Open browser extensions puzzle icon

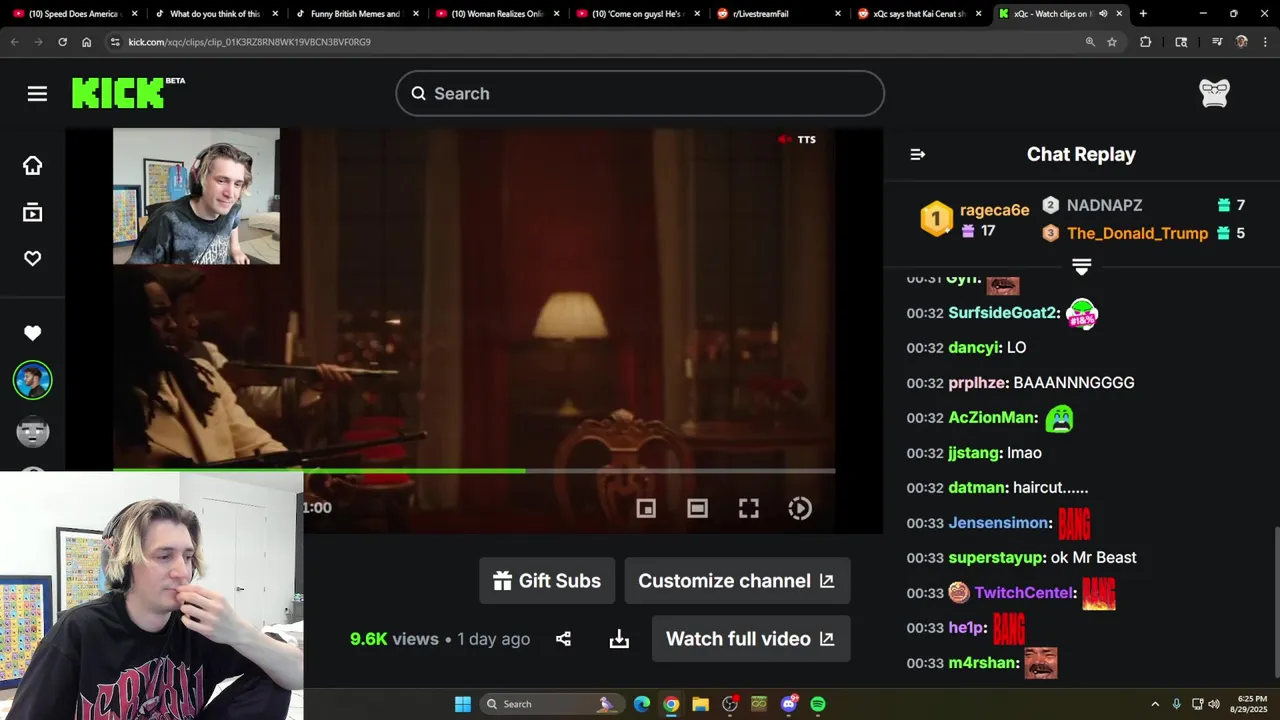click(x=1146, y=42)
